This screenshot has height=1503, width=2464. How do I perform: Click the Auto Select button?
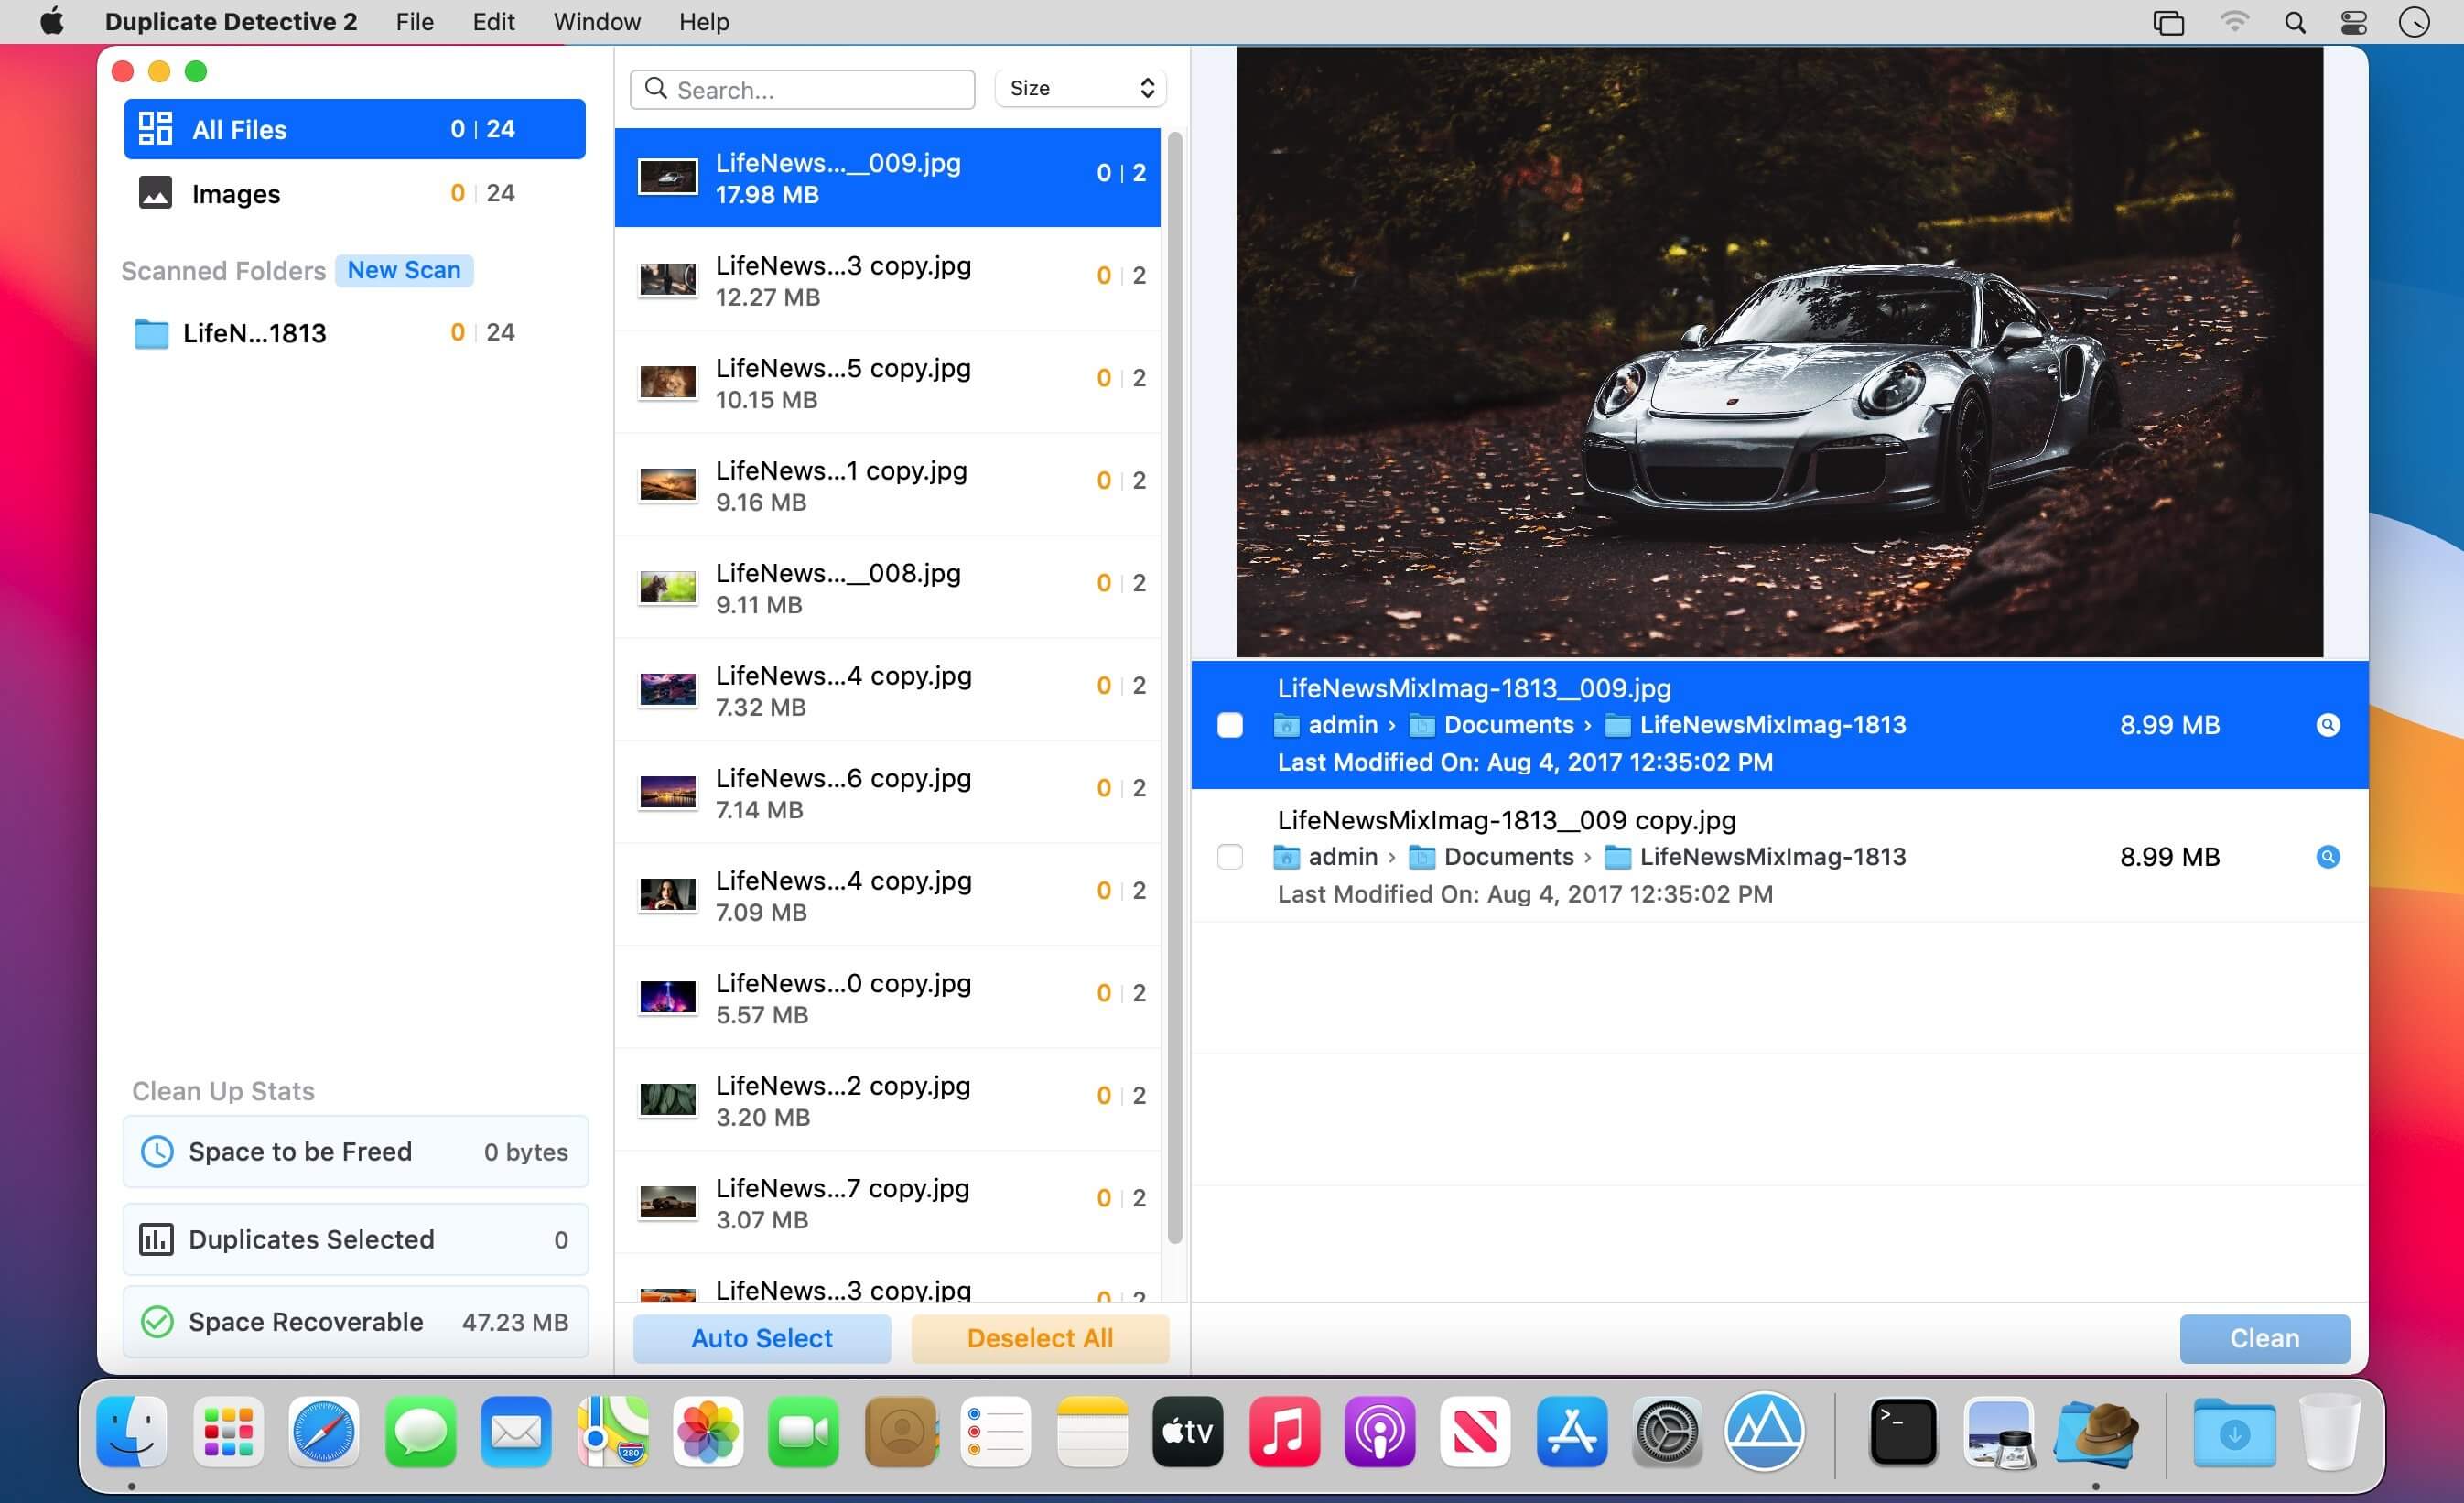point(761,1338)
